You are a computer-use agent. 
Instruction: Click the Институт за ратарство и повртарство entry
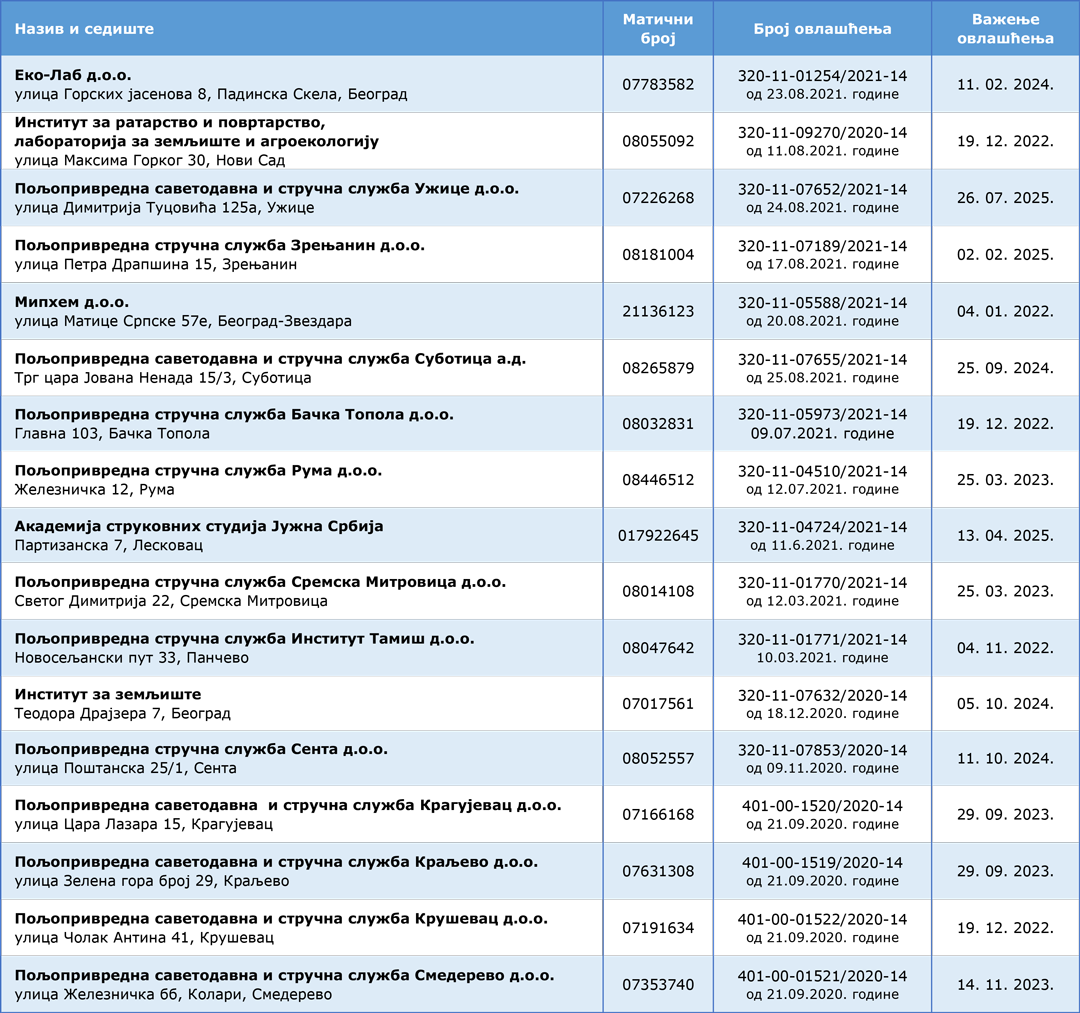[171, 123]
